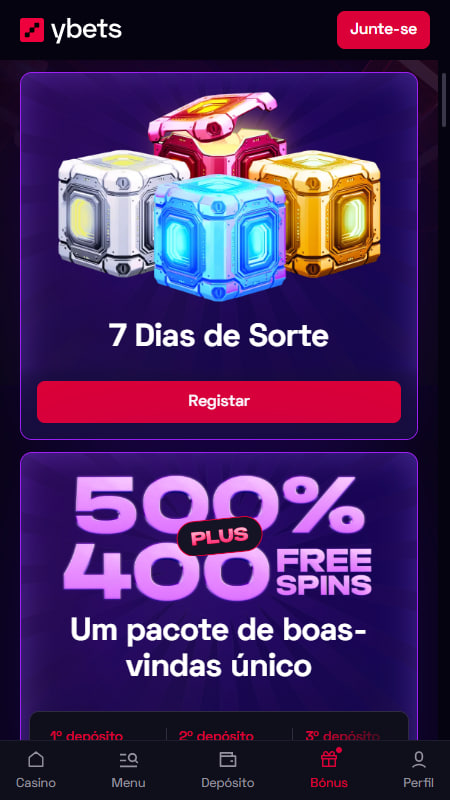This screenshot has height=800, width=450.
Task: Click the ybets red logo icon
Action: 32,30
